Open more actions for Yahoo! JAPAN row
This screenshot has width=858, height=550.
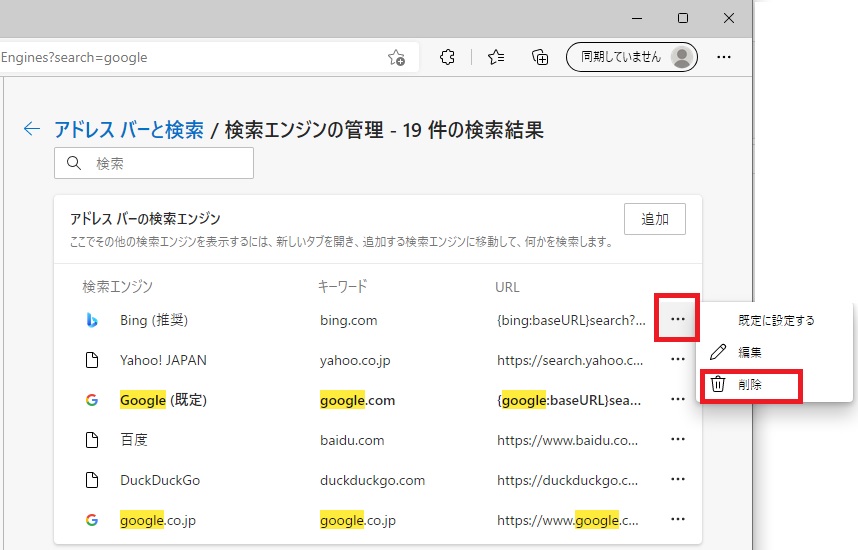coord(677,360)
